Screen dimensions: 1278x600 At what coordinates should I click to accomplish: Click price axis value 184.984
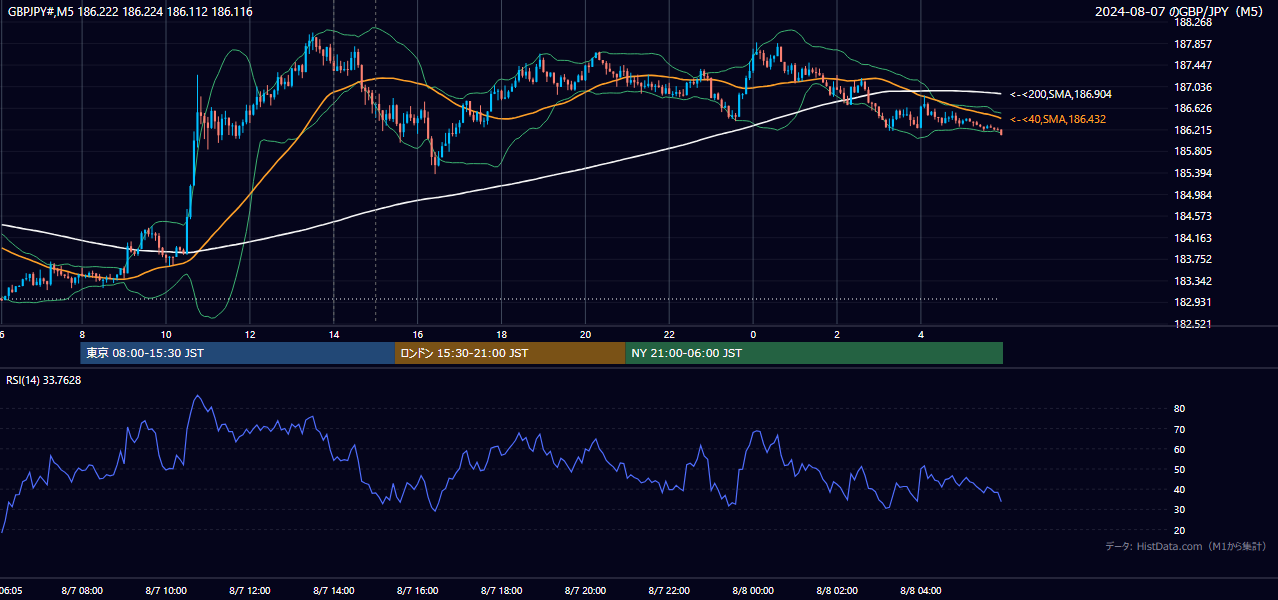1193,195
